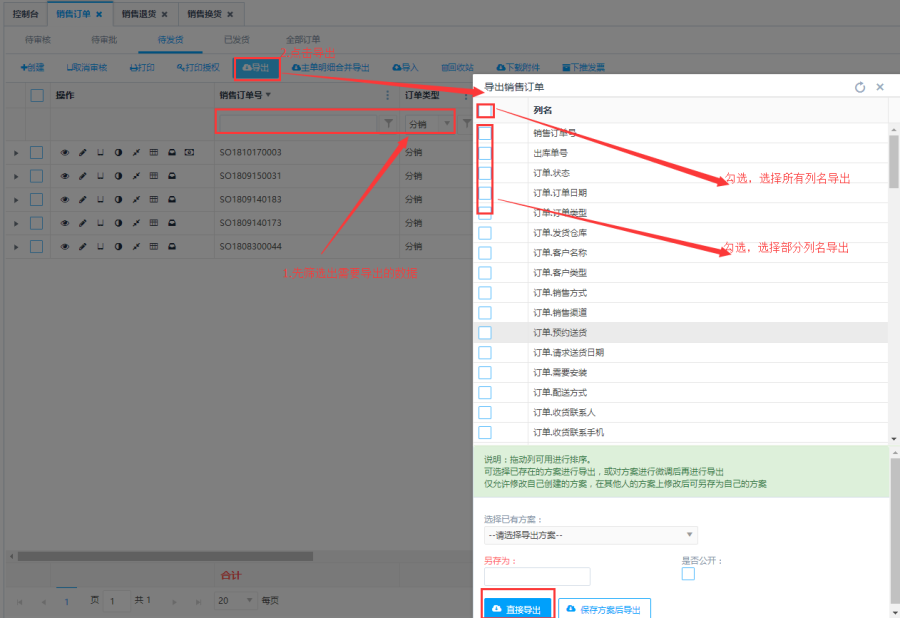This screenshot has height=618, width=900.
Task: Click the filter funnel icon beside order number field
Action: (388, 123)
